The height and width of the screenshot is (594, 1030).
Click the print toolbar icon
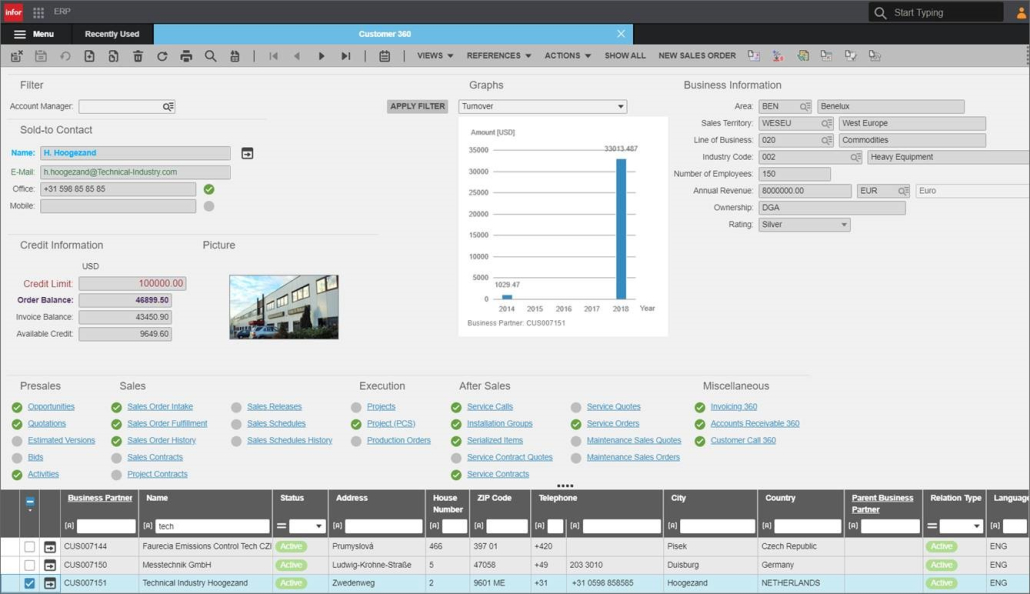[187, 56]
